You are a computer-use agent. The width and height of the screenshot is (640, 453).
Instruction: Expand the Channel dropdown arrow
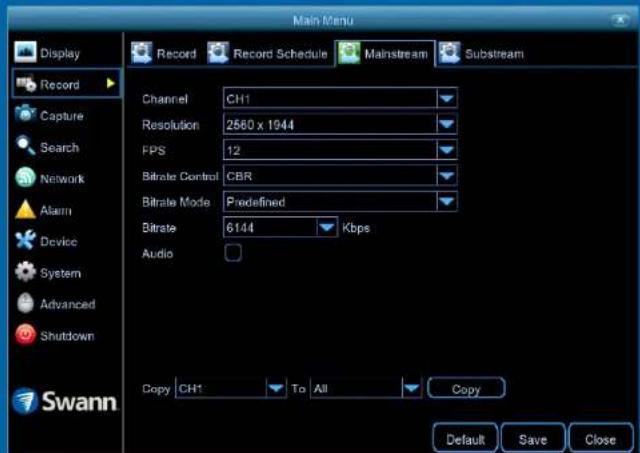[x=447, y=98]
